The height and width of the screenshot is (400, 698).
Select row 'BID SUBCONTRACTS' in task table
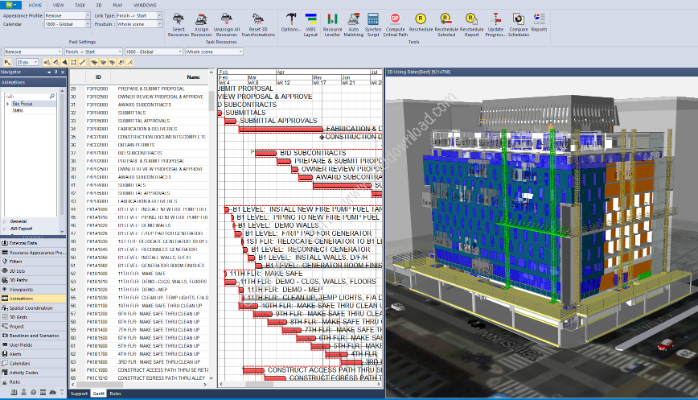pos(139,153)
